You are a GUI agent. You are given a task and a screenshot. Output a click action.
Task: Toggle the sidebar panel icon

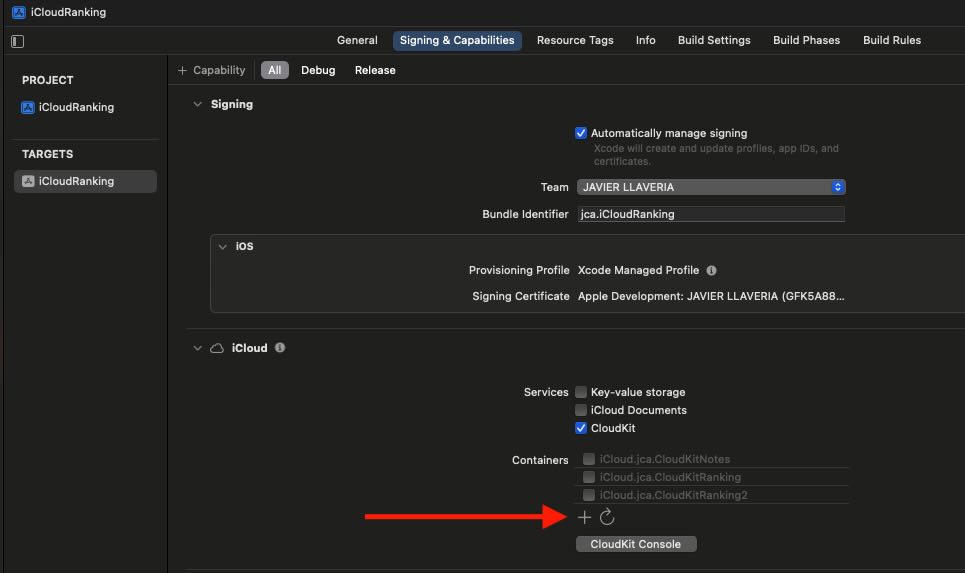click(x=17, y=41)
